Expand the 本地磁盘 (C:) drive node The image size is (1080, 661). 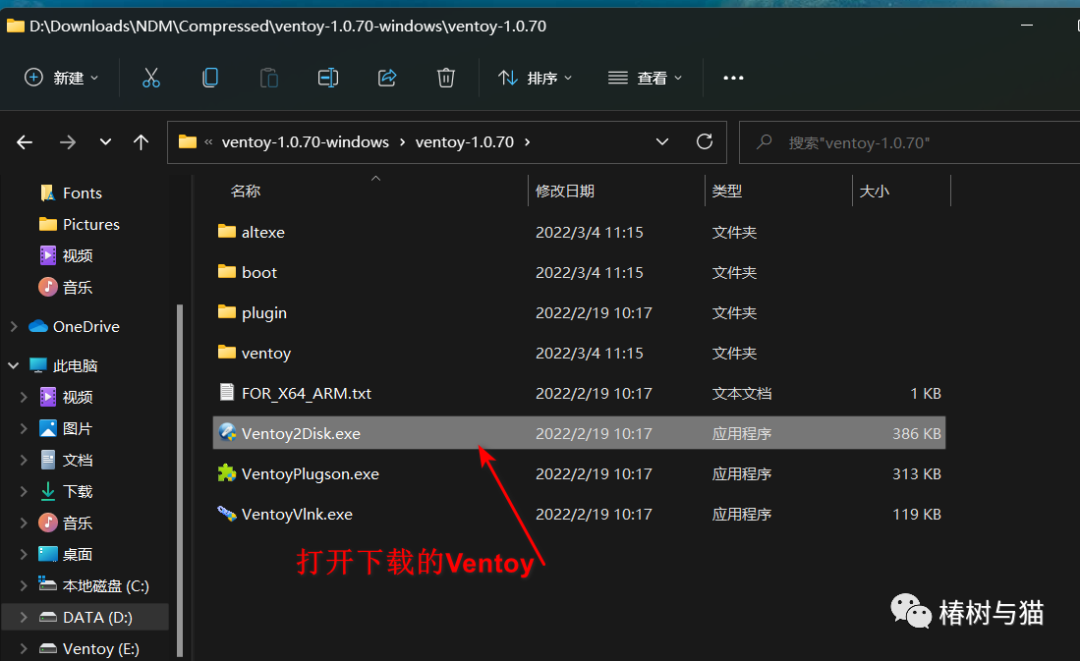pyautogui.click(x=23, y=585)
